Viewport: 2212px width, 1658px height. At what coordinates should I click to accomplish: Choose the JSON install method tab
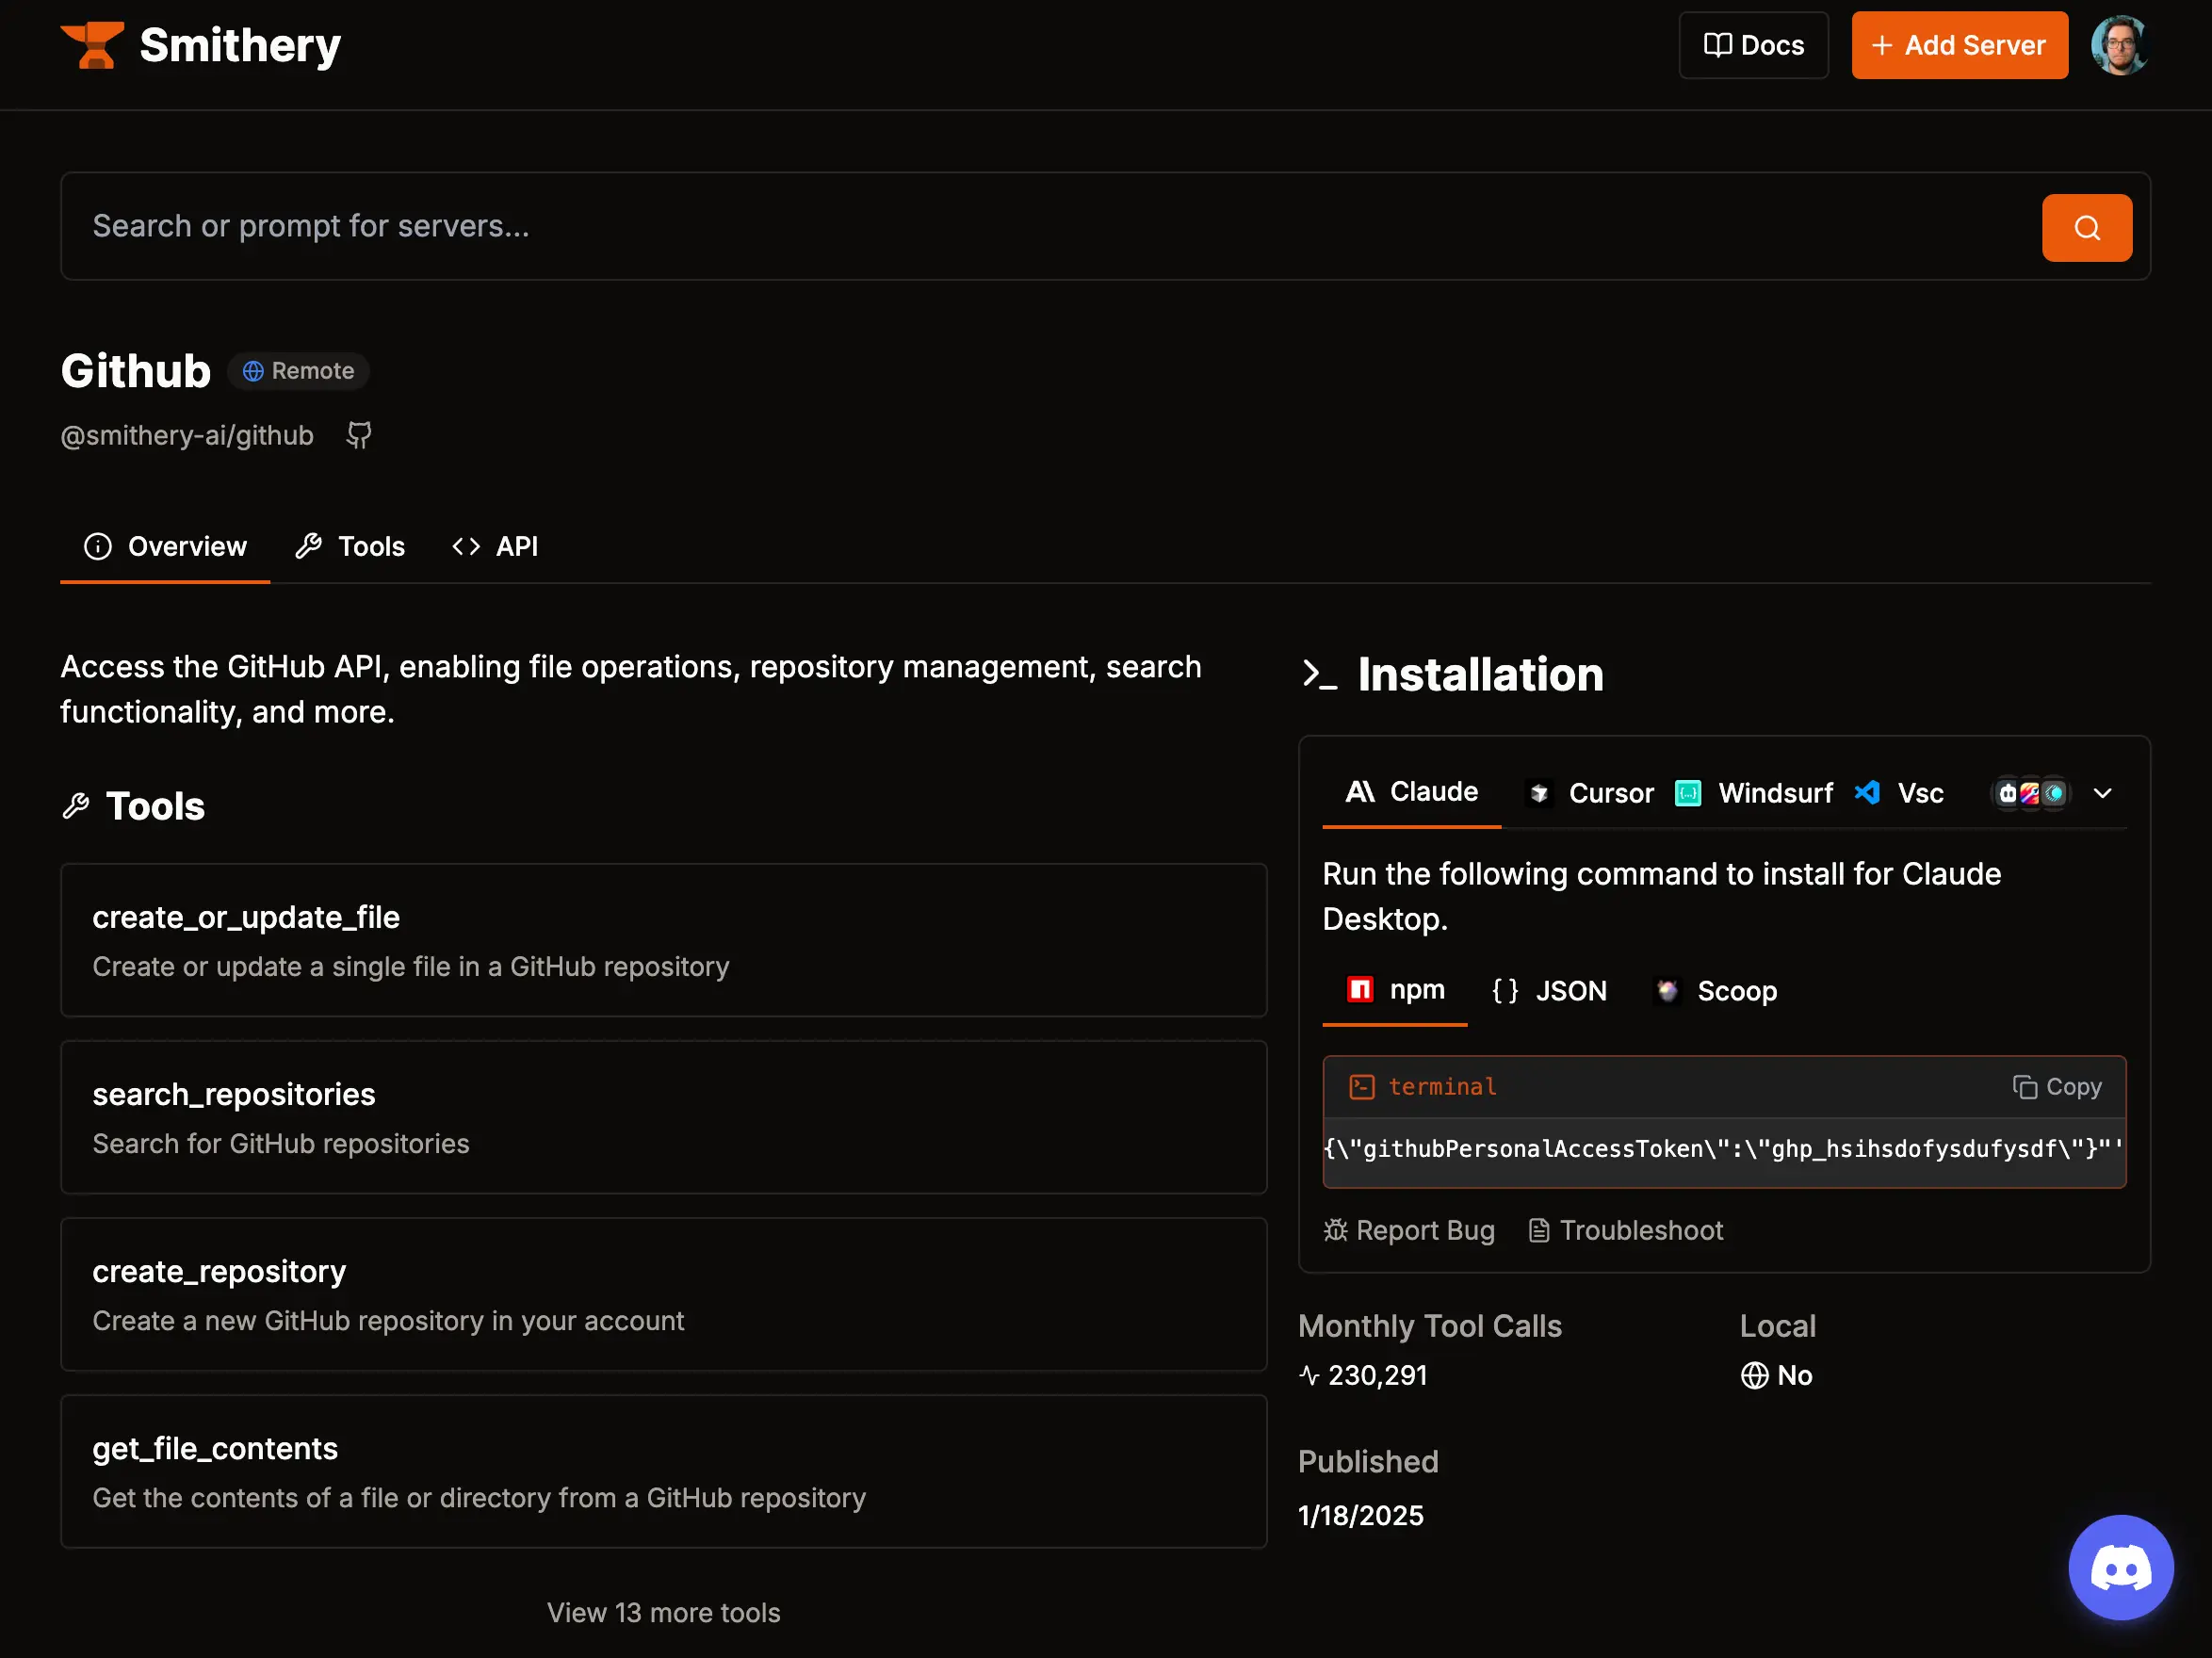pyautogui.click(x=1549, y=991)
